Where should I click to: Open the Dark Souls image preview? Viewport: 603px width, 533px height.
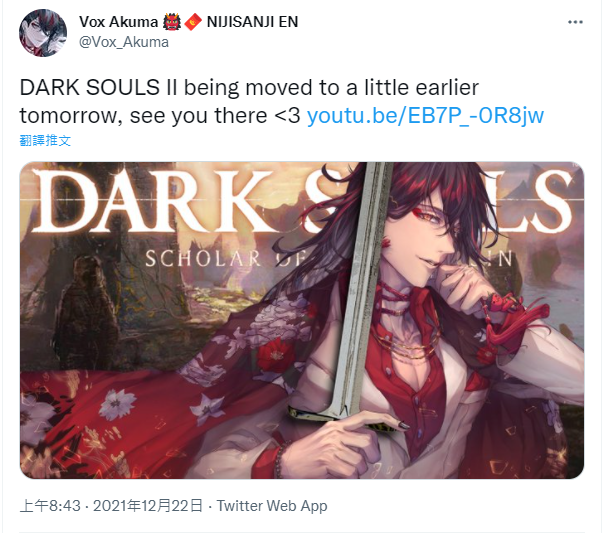[x=302, y=320]
